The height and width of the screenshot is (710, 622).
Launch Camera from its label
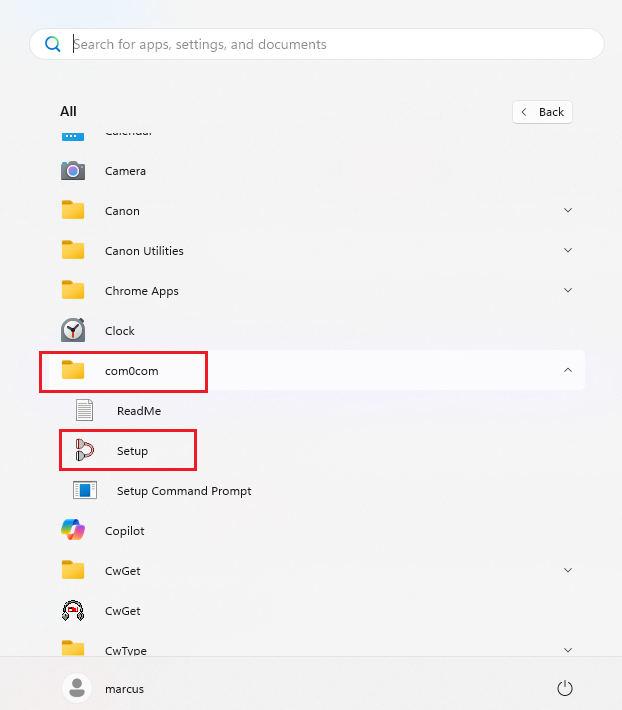click(x=125, y=171)
